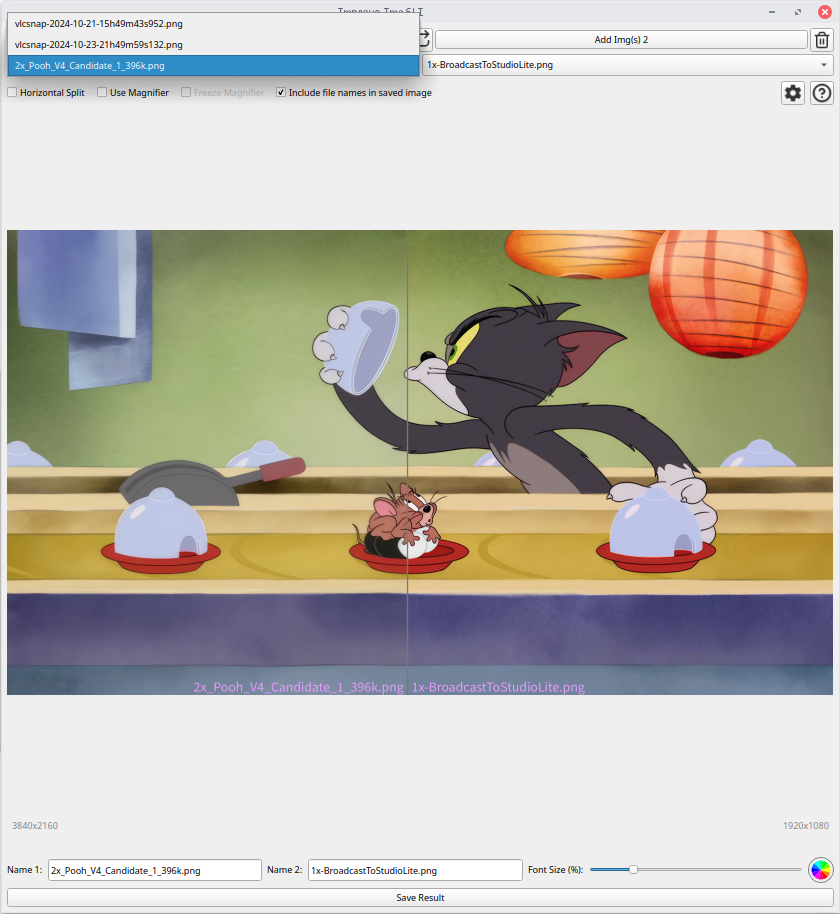Select vlcsnap-2024-10-23-21h49m59s132.png in list

pyautogui.click(x=213, y=45)
